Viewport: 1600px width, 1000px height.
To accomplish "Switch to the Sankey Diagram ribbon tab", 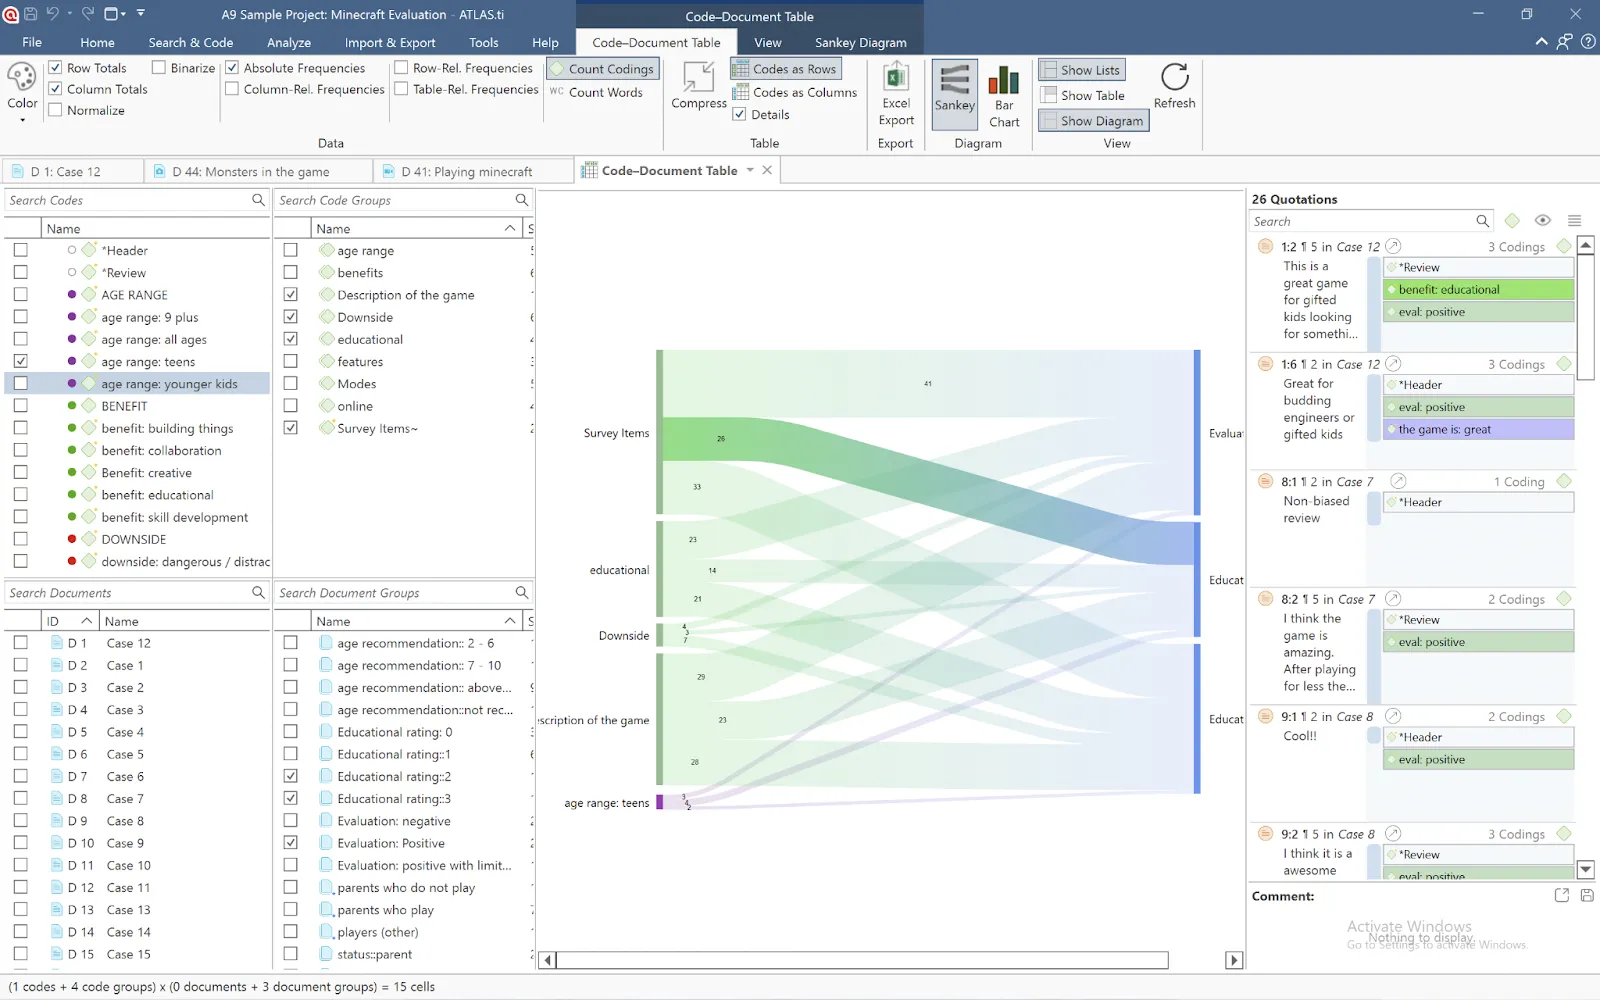I will 860,42.
